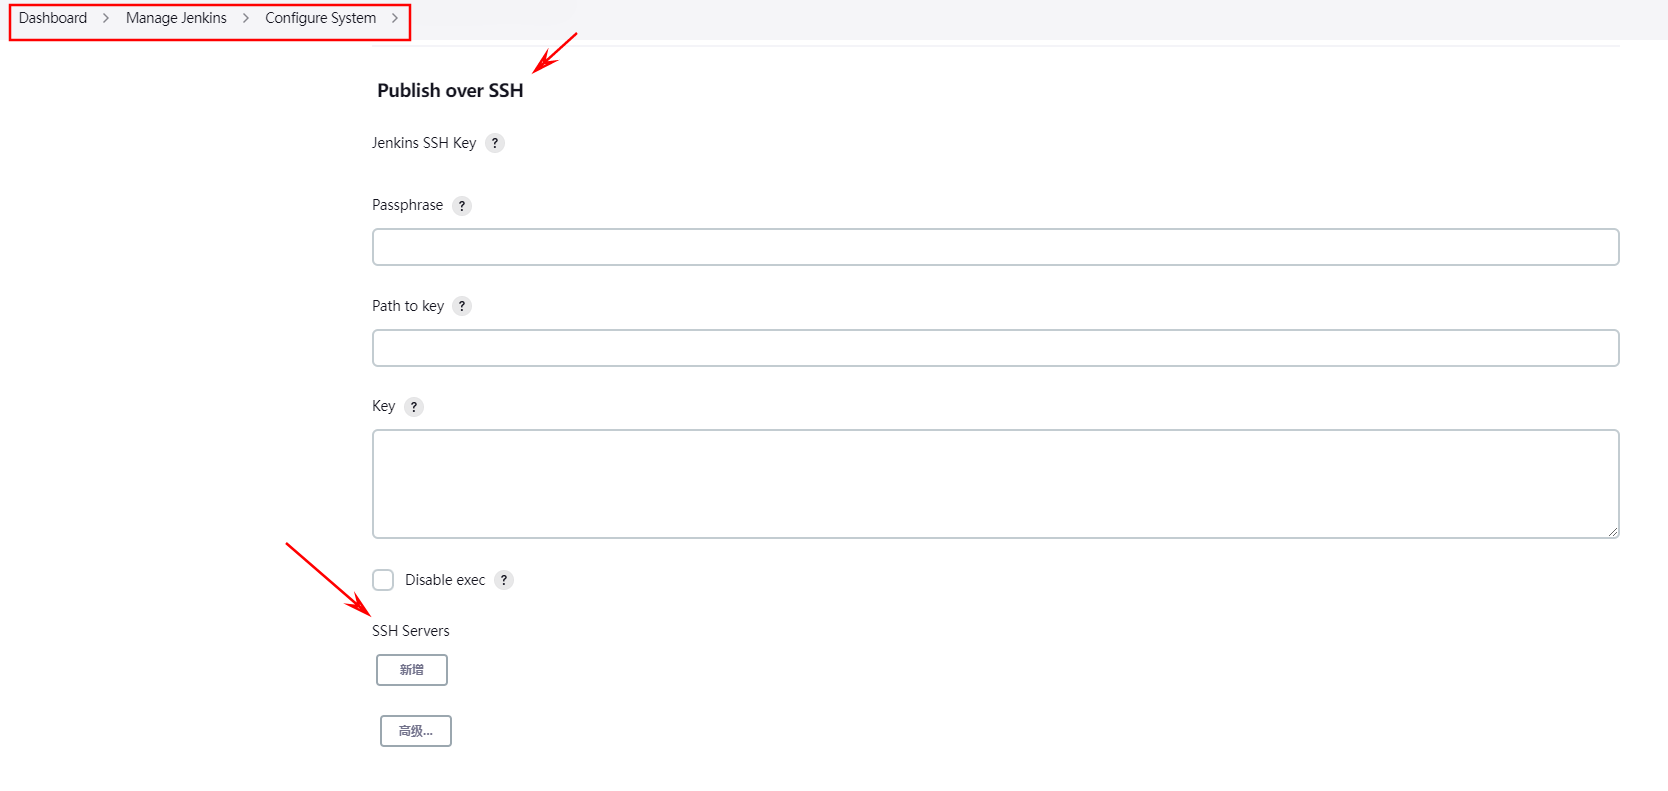Open Manage Jenkins breadcrumb link
The height and width of the screenshot is (791, 1668).
[176, 18]
